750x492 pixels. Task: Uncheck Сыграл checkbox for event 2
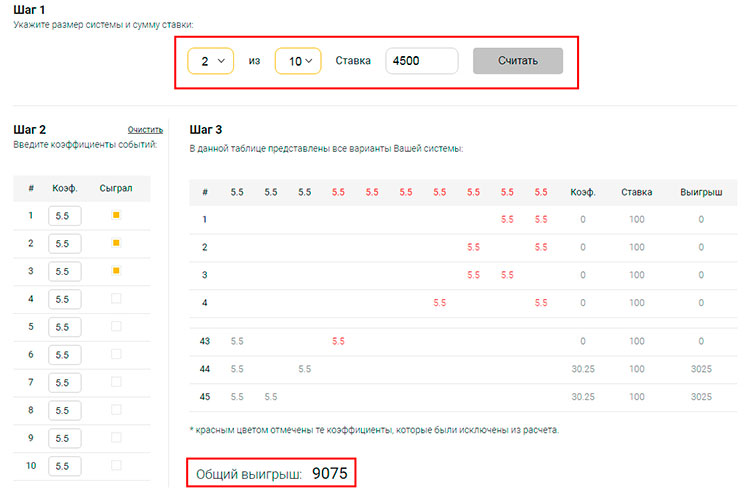click(116, 243)
